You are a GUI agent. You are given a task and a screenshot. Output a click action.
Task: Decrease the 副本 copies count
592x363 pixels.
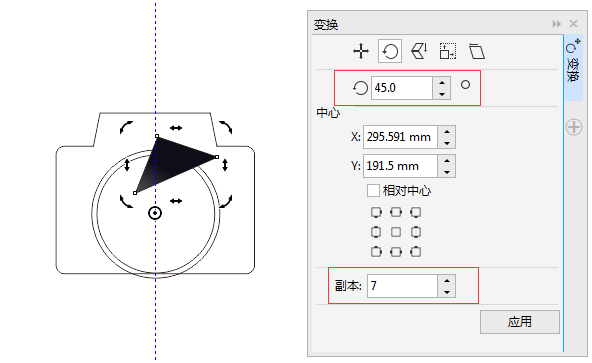447,292
